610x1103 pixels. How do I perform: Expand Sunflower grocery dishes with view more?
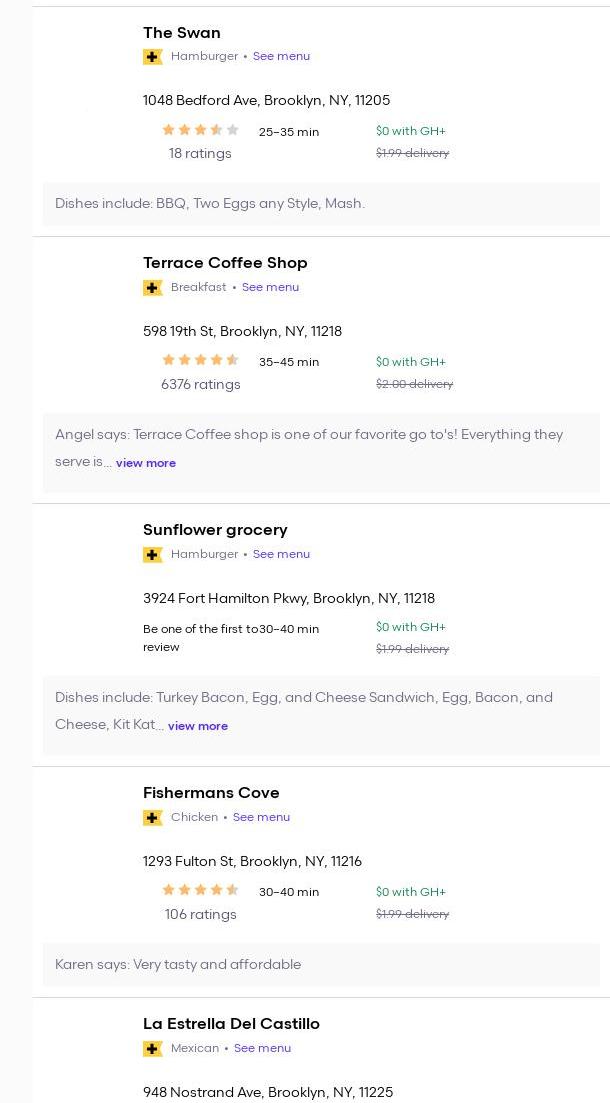[x=198, y=727]
